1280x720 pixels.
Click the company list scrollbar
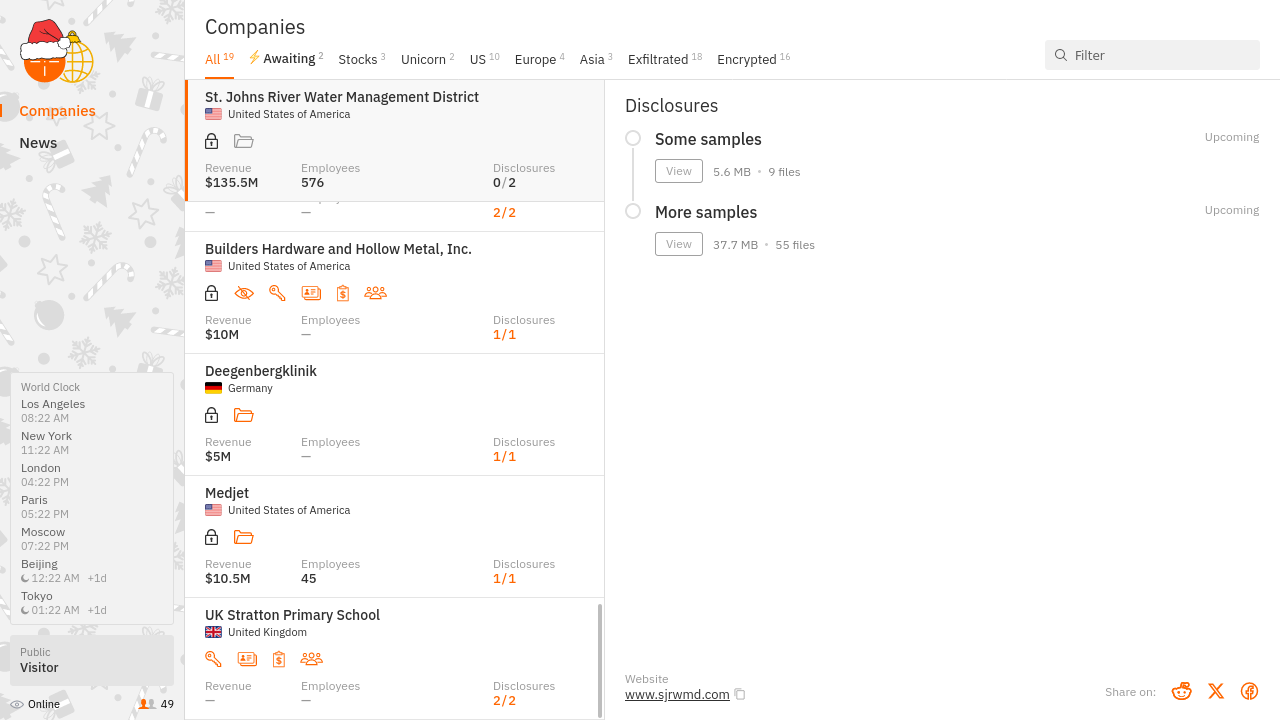pyautogui.click(x=600, y=660)
